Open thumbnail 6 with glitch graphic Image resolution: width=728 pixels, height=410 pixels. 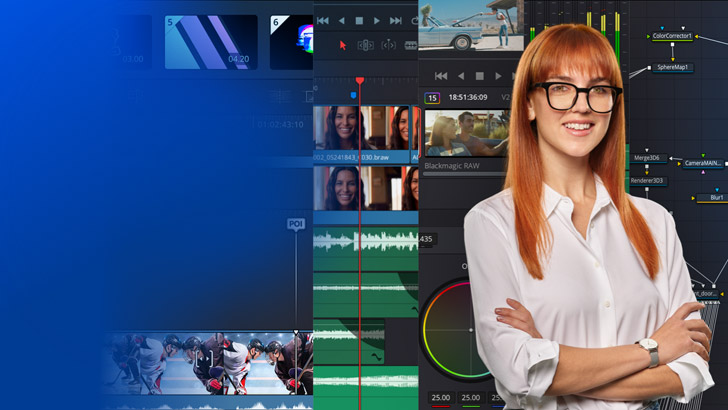point(292,42)
